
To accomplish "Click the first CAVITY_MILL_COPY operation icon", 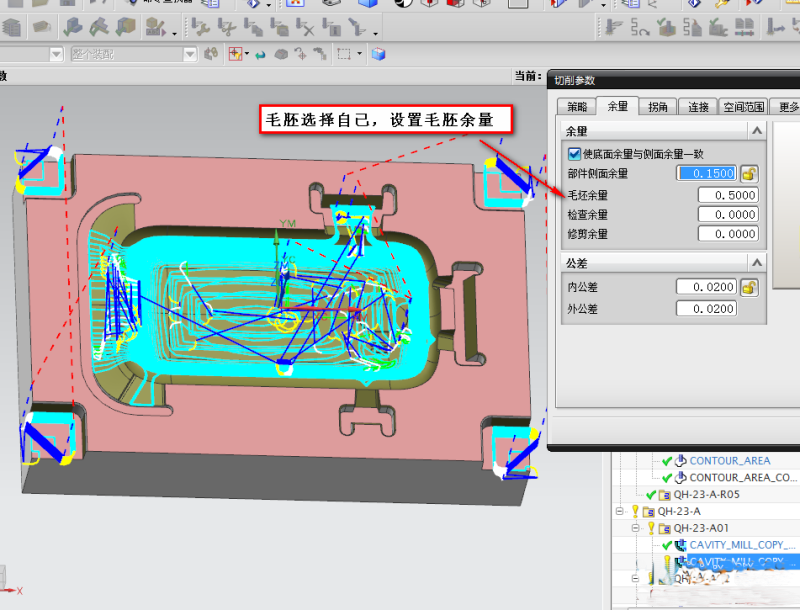I will coord(681,545).
